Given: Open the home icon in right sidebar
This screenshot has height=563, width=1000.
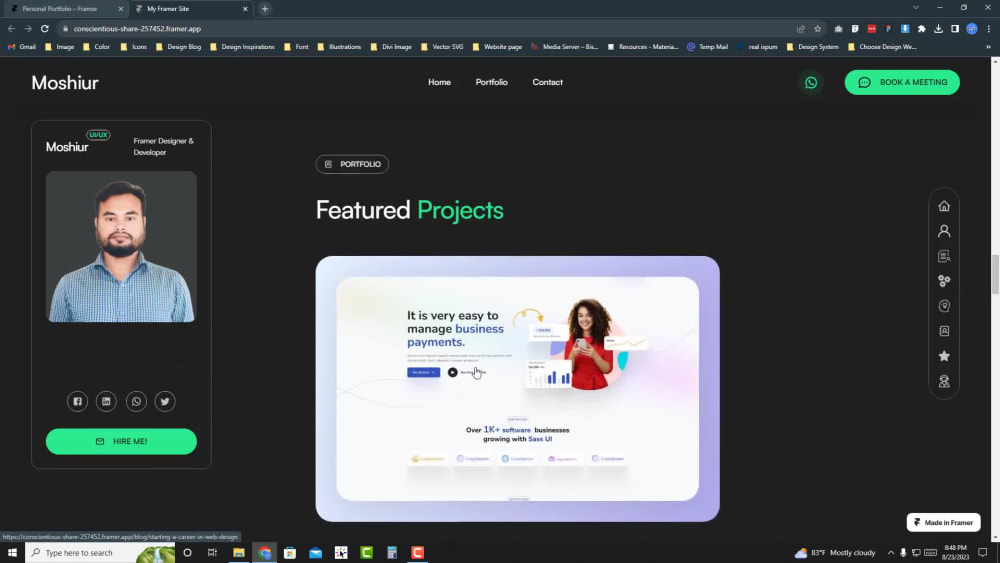Looking at the screenshot, I should [944, 206].
